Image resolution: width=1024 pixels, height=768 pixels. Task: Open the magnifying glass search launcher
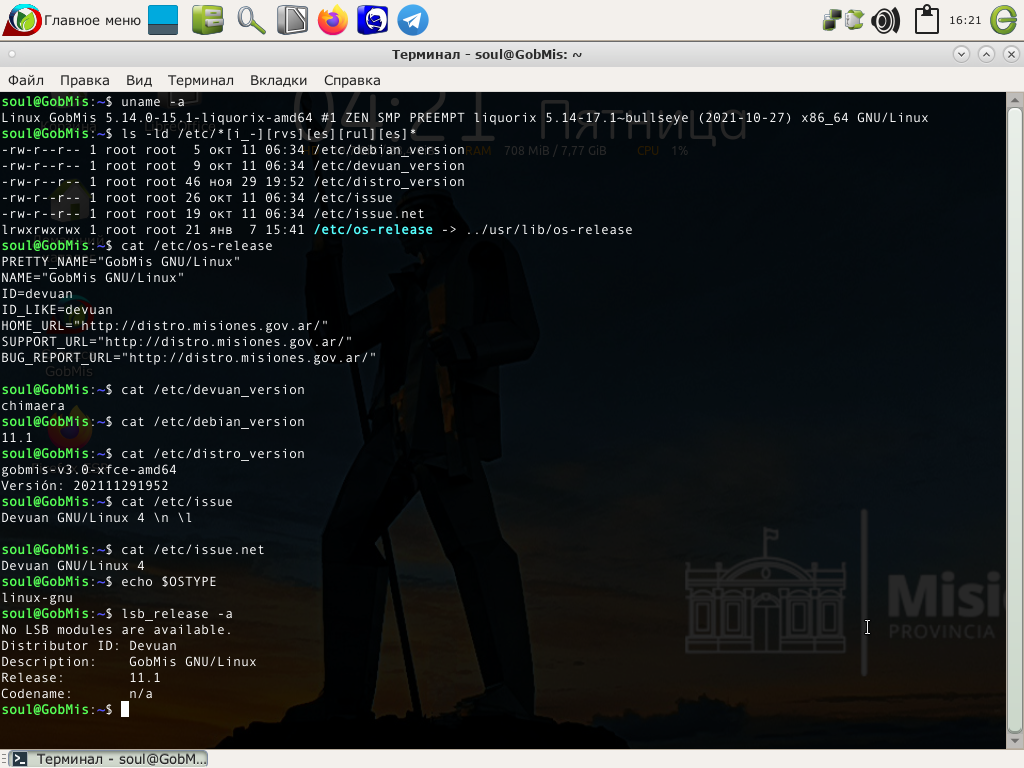click(251, 20)
